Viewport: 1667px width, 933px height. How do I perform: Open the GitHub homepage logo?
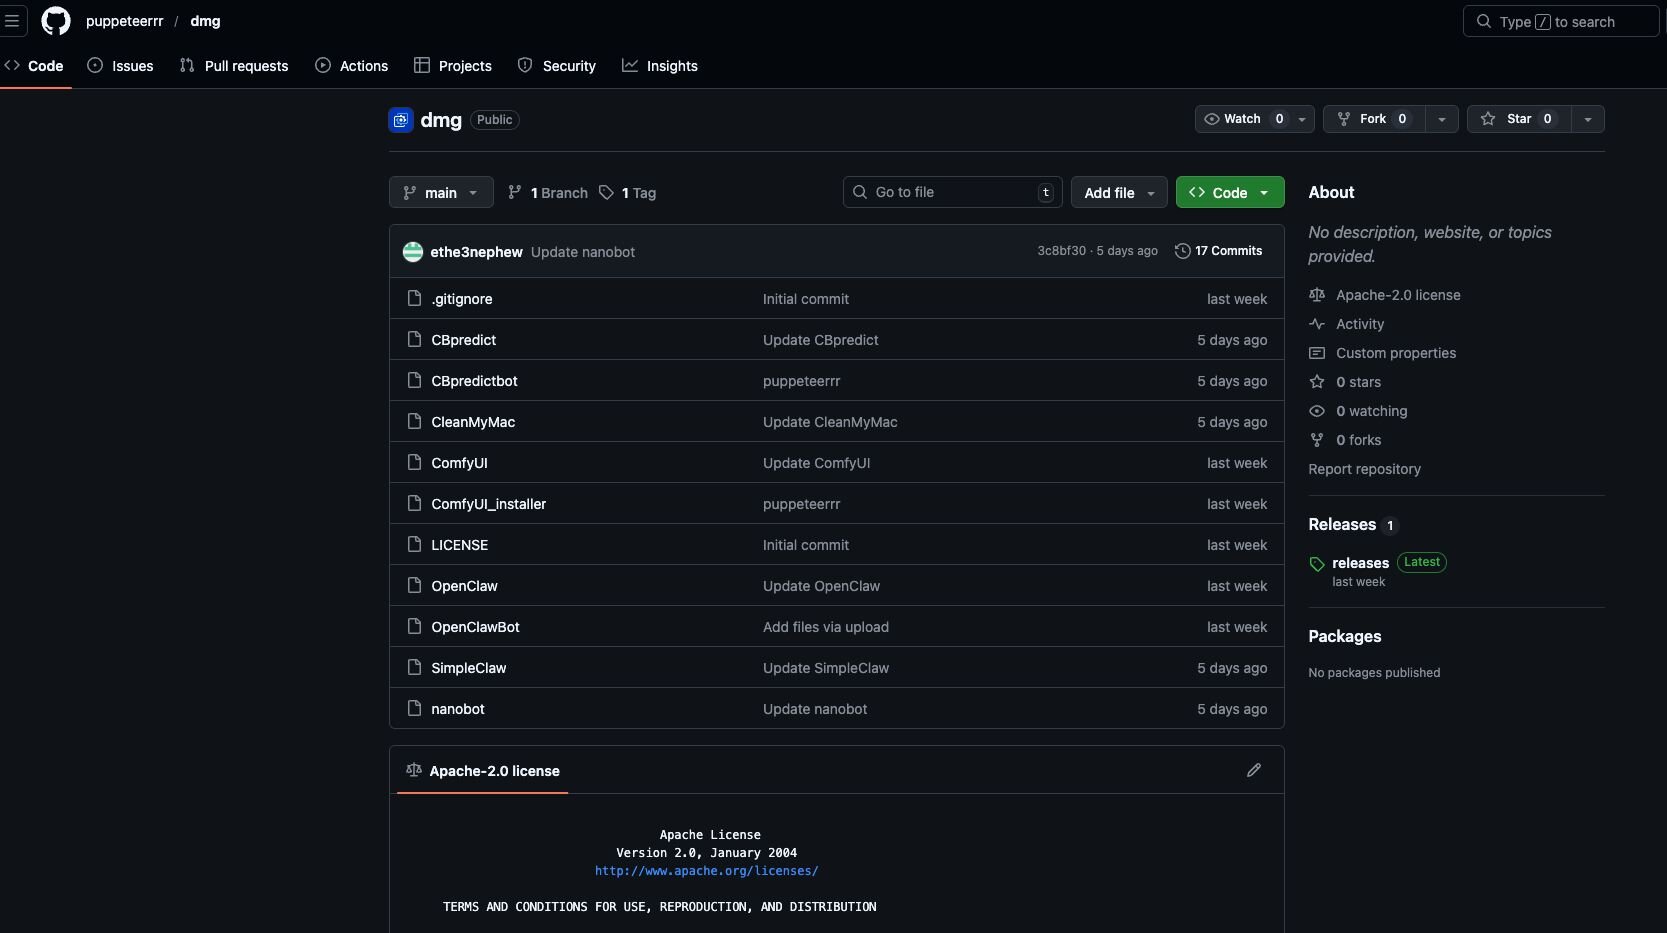56,21
